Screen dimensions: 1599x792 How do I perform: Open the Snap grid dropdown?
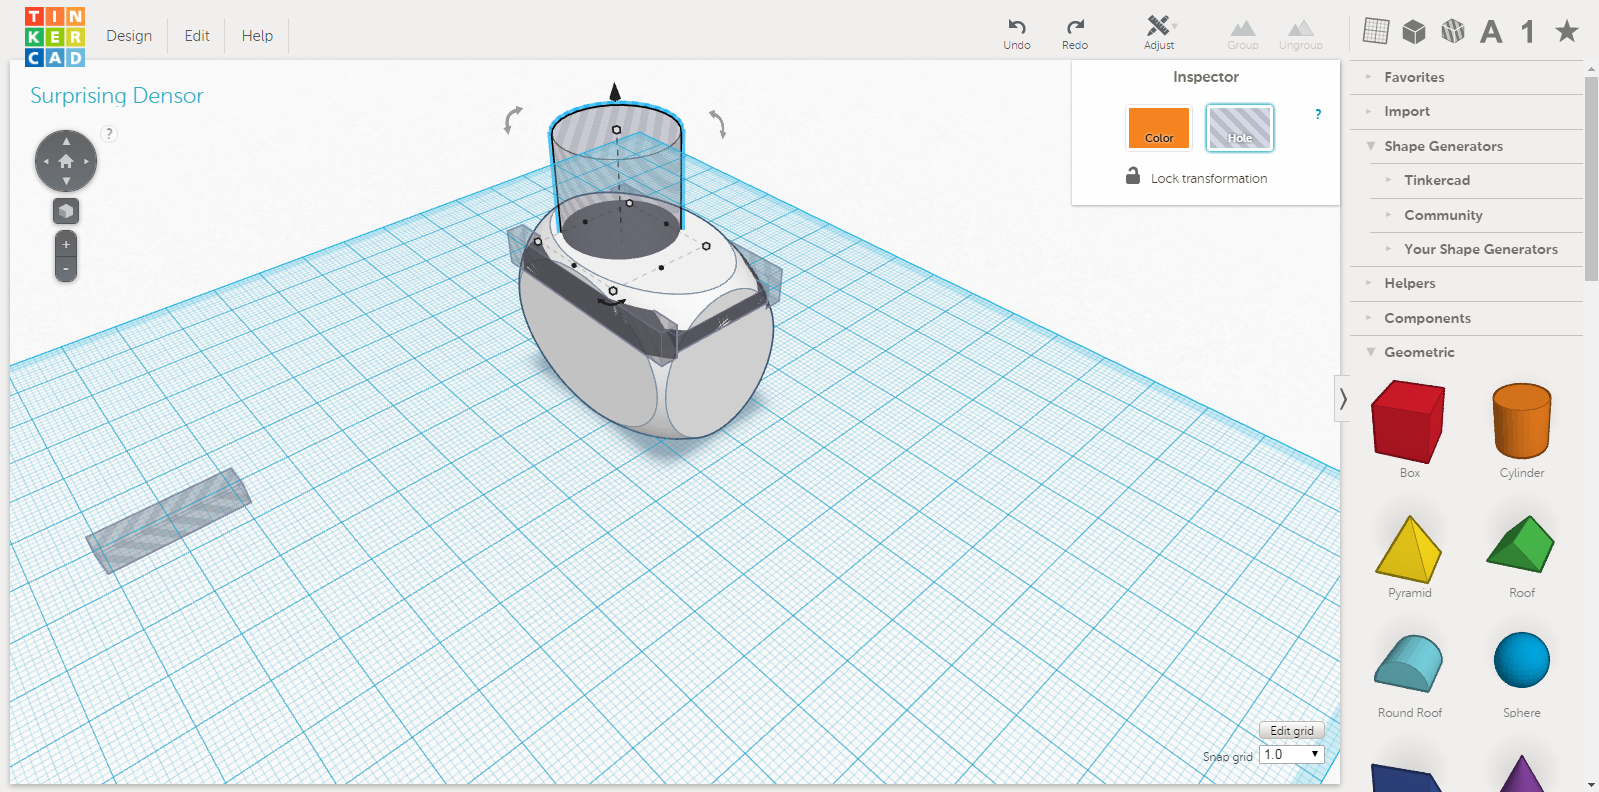(x=1292, y=754)
